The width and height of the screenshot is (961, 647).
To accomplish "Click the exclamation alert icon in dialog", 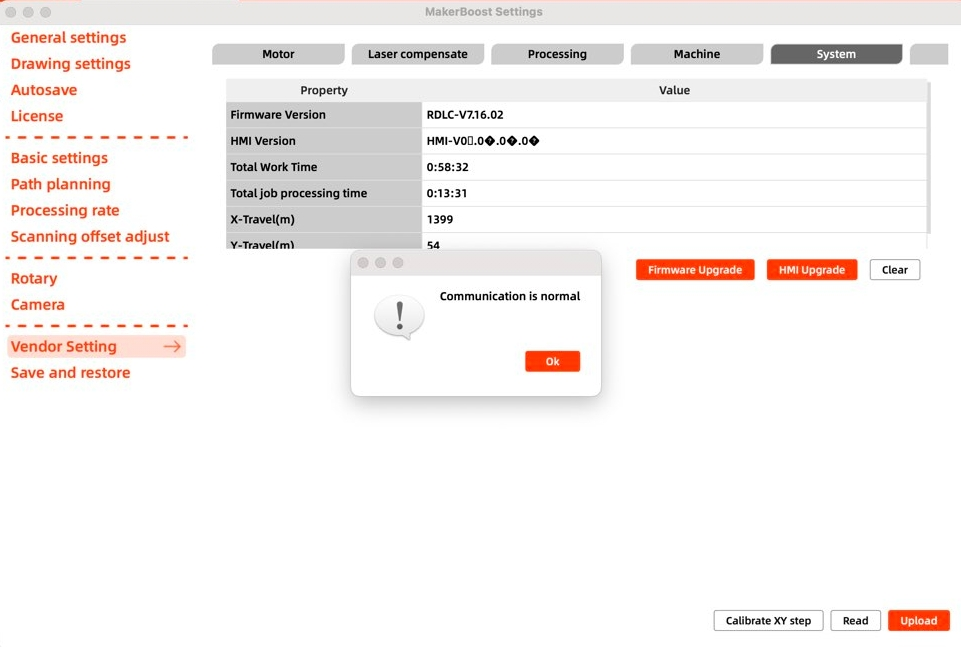I will click(400, 316).
